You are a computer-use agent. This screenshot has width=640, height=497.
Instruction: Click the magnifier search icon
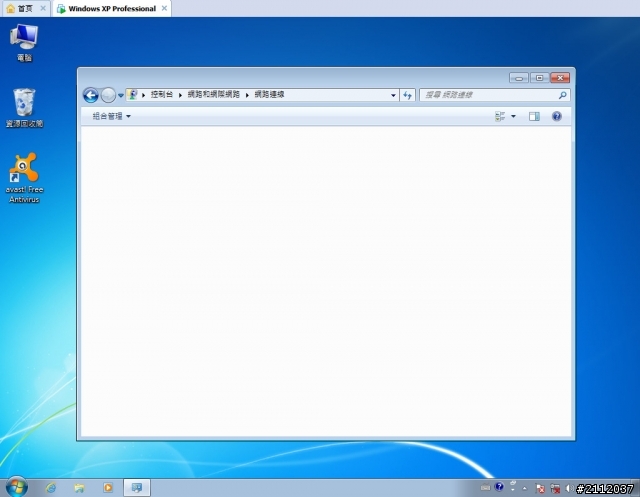[562, 95]
